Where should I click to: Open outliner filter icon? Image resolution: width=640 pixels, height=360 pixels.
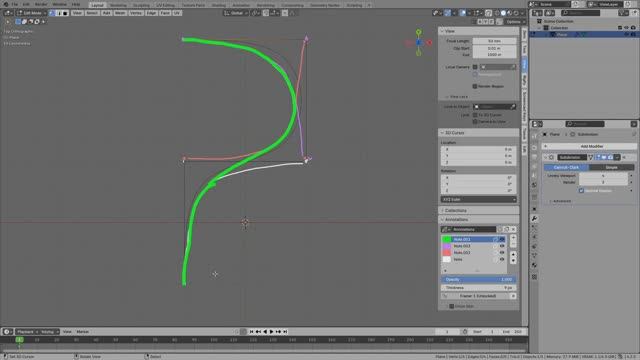622,13
